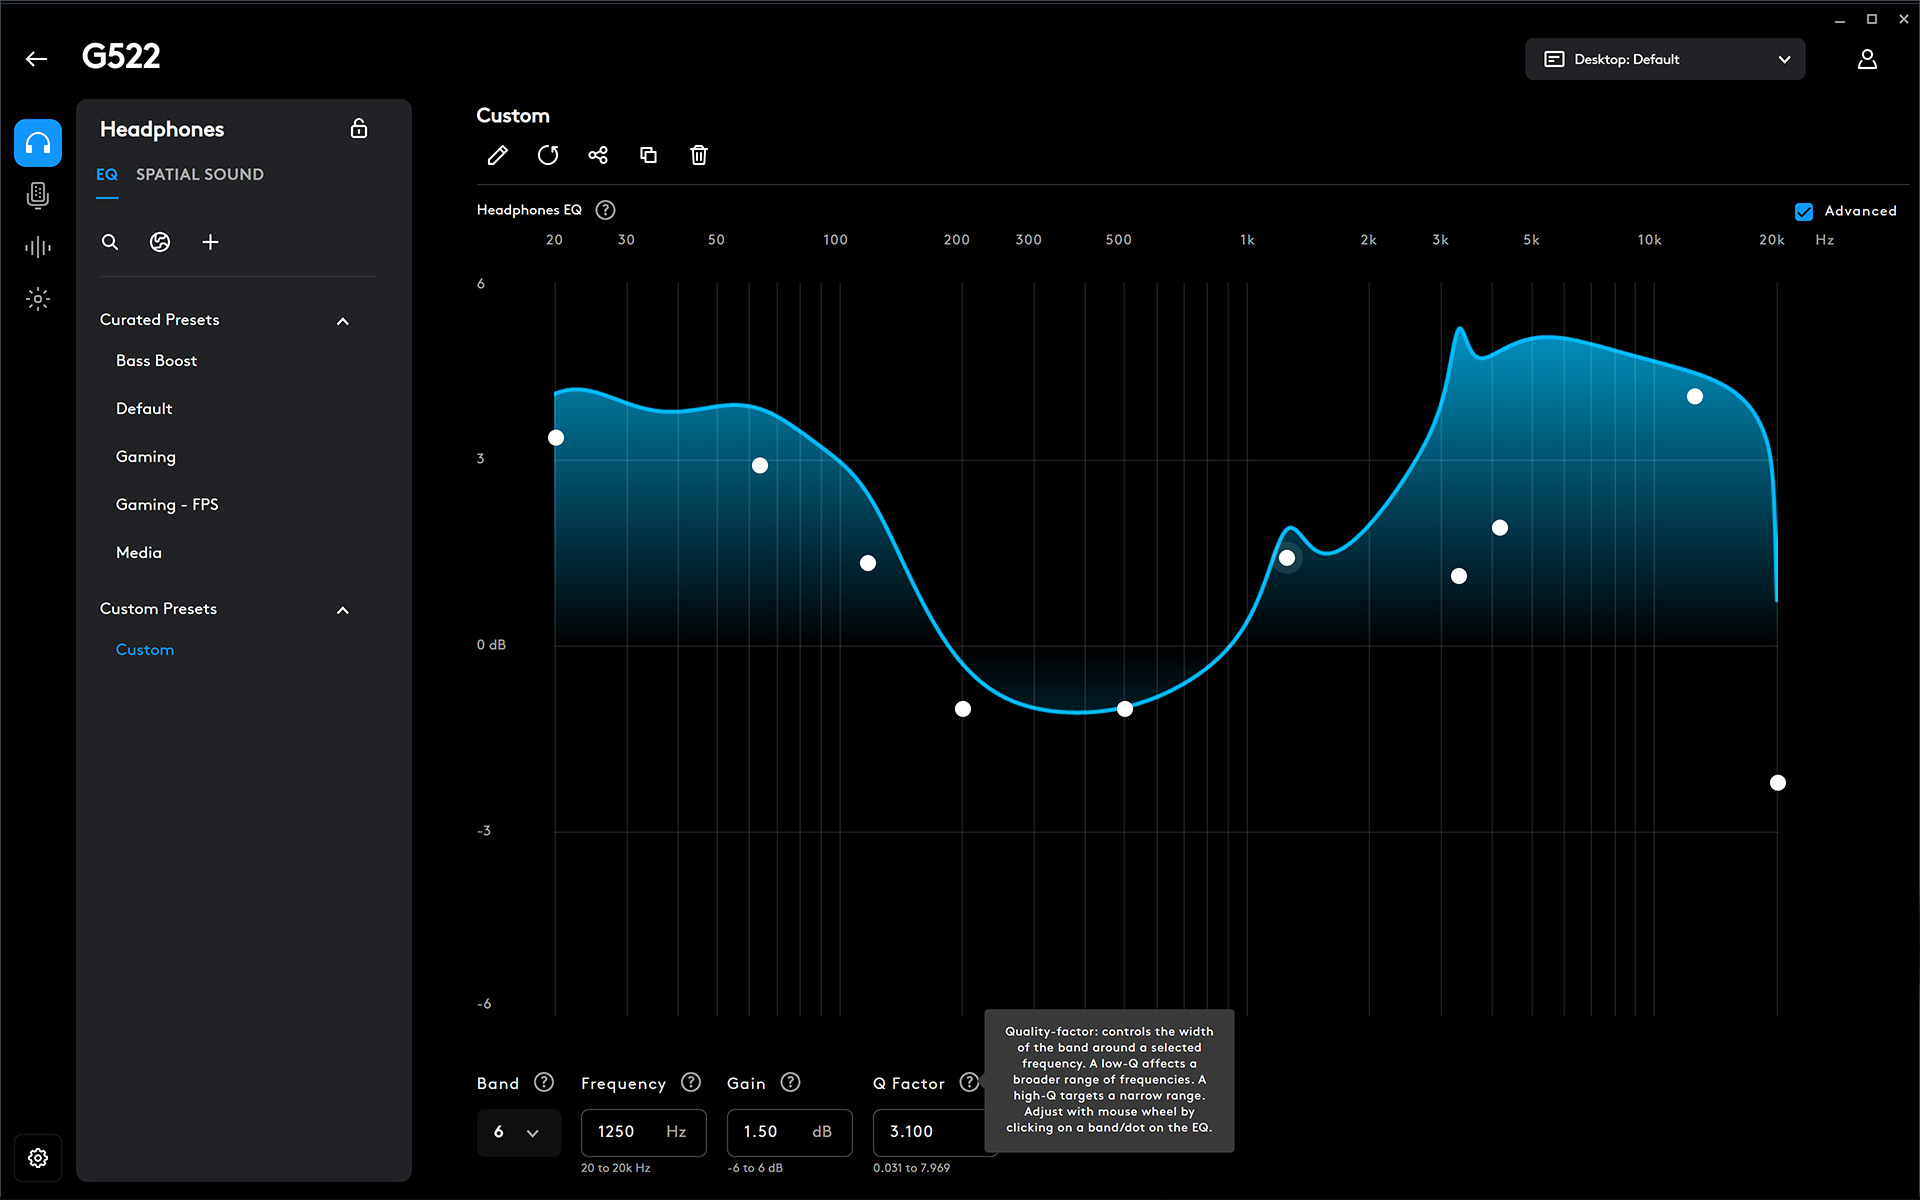Collapse the Custom Presets section
The height and width of the screenshot is (1200, 1920).
pos(343,610)
